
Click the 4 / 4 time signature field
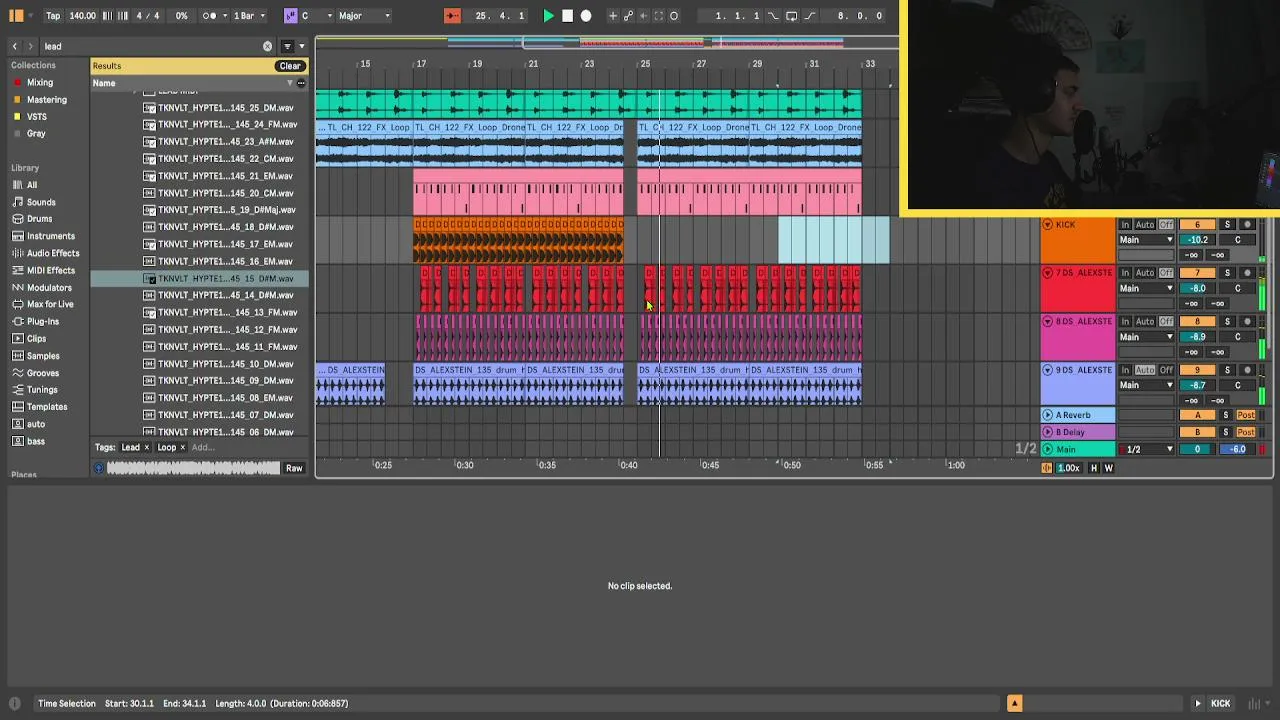(x=148, y=16)
